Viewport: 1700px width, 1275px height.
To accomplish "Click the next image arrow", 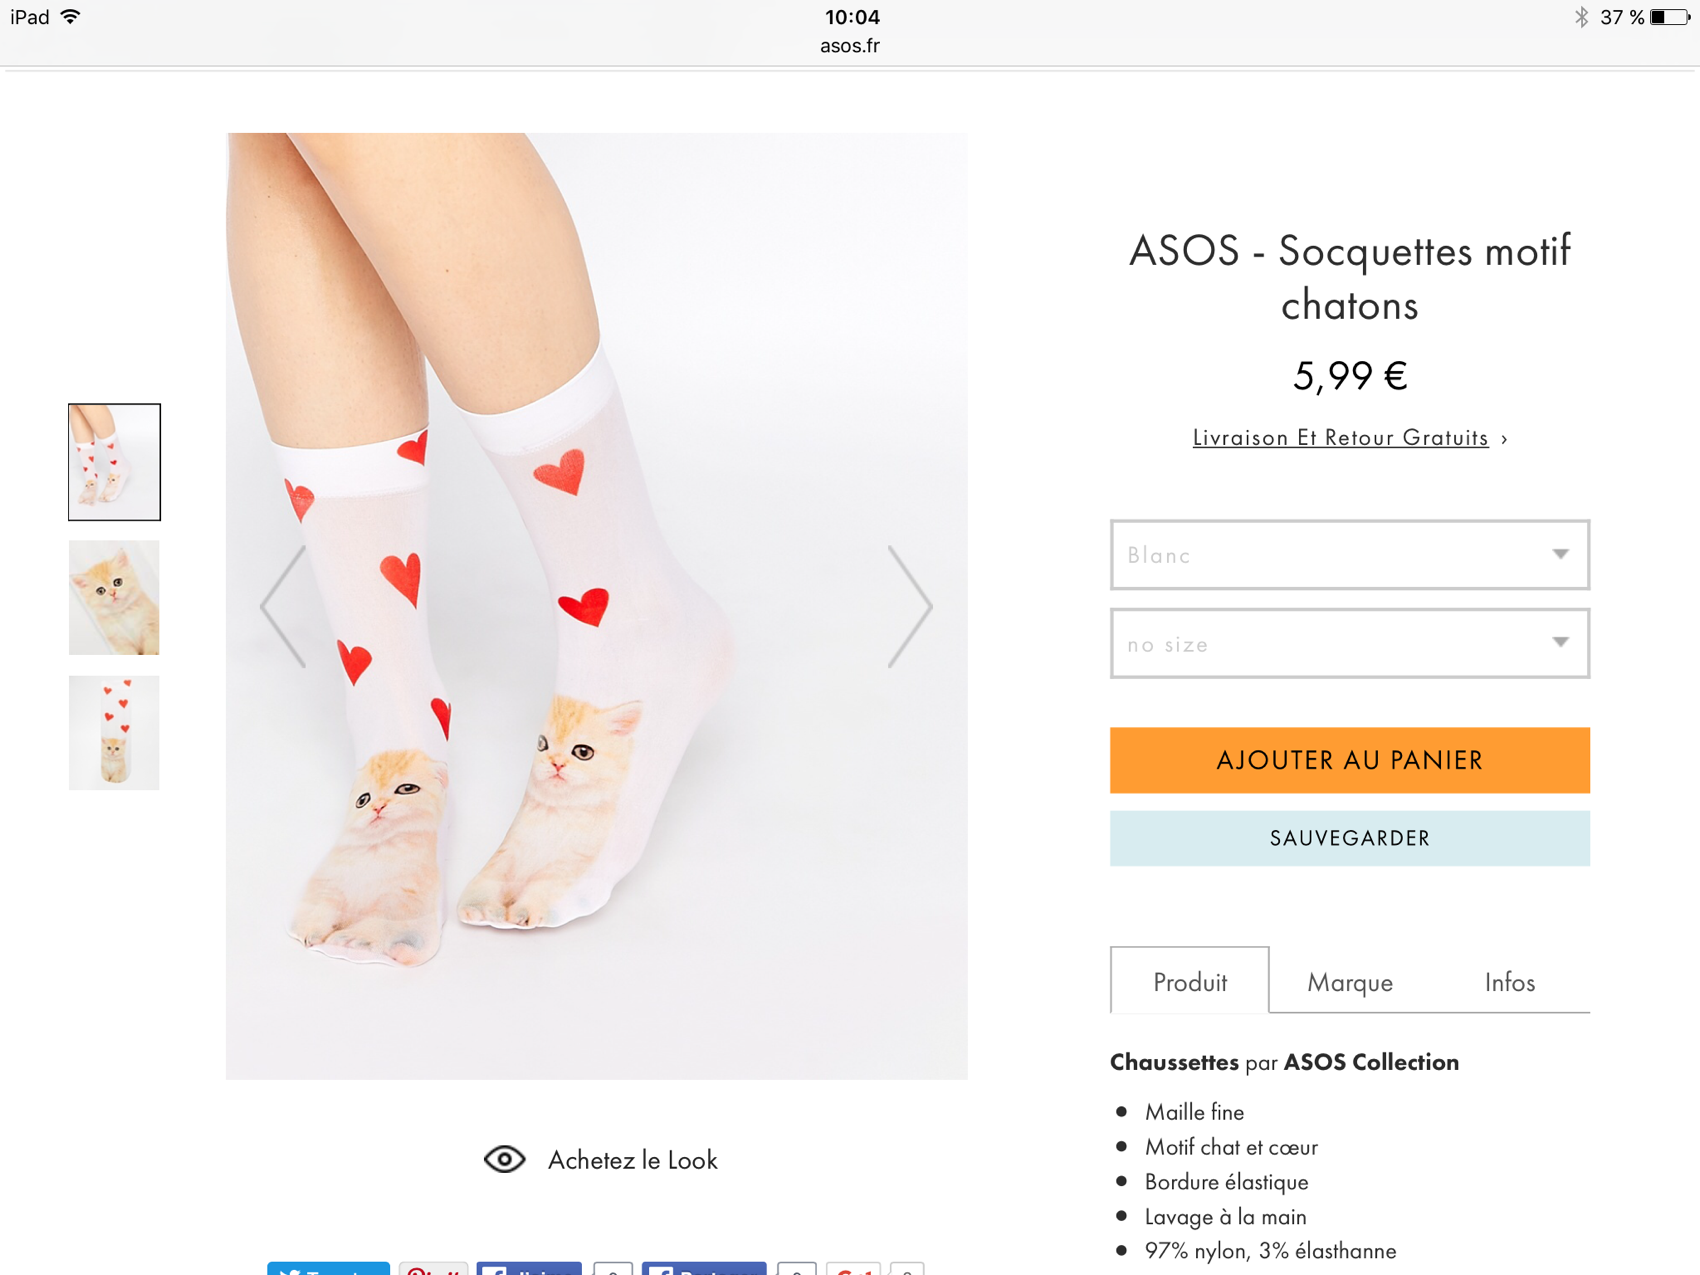I will click(910, 606).
